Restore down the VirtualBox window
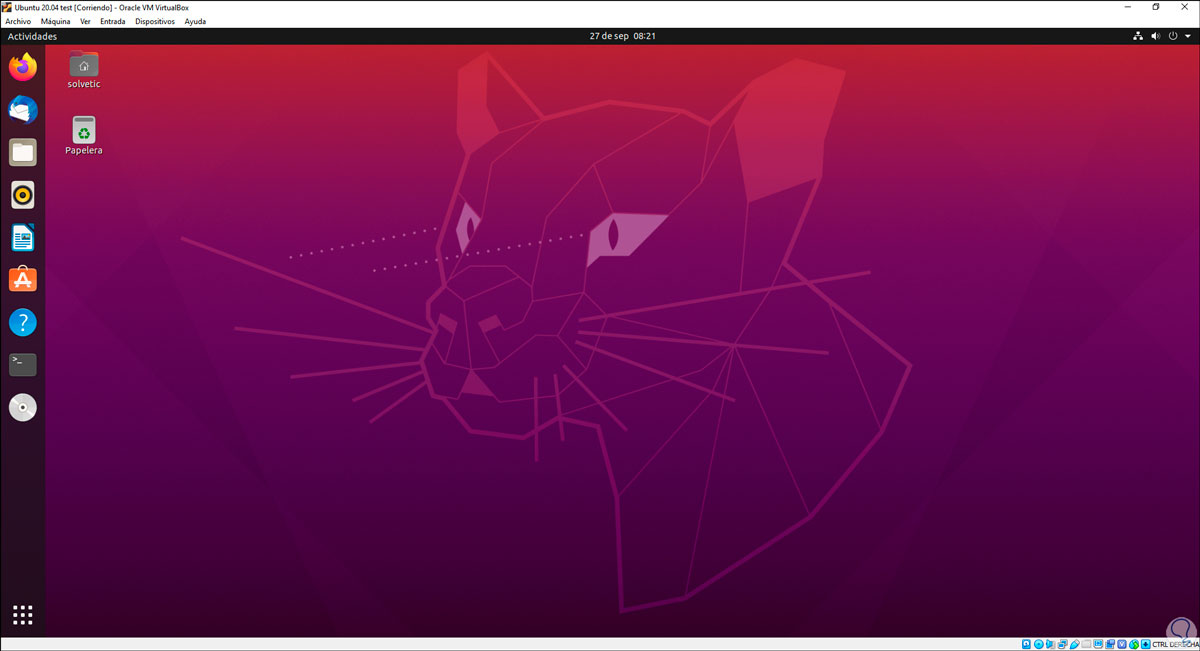Image resolution: width=1200 pixels, height=651 pixels. coord(1155,7)
